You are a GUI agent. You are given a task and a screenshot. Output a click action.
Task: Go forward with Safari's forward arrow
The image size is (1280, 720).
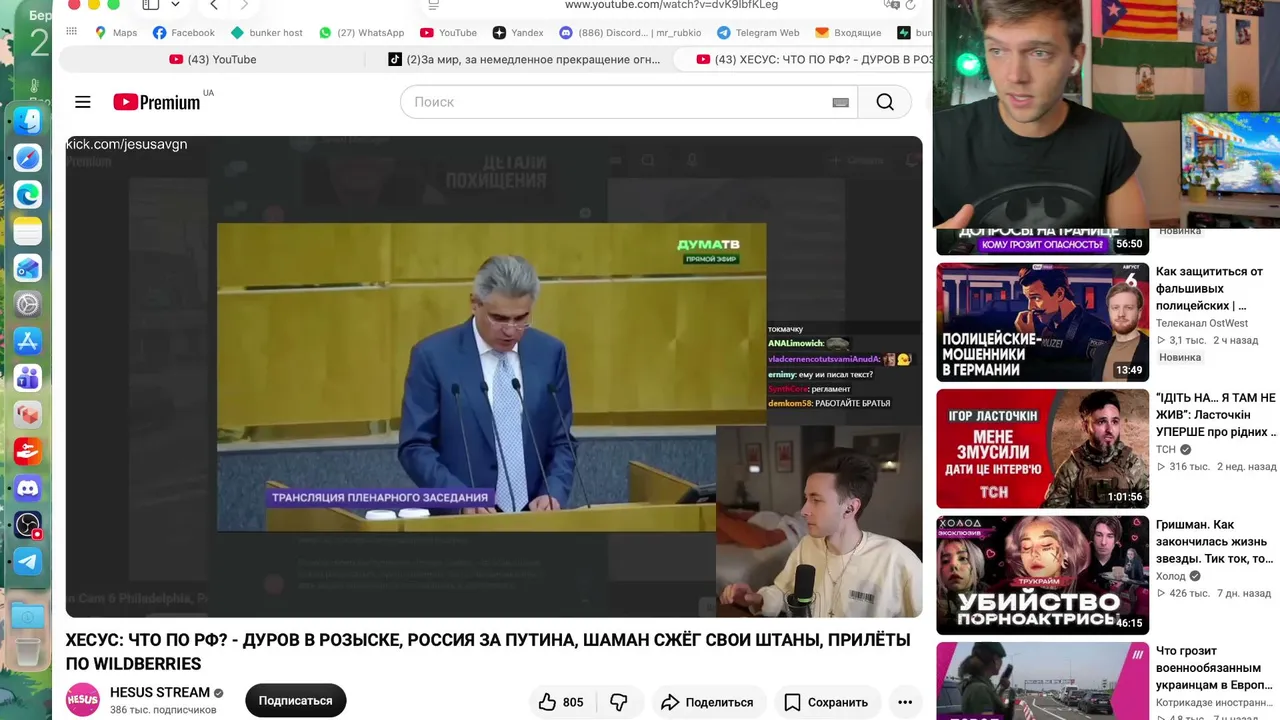[244, 5]
